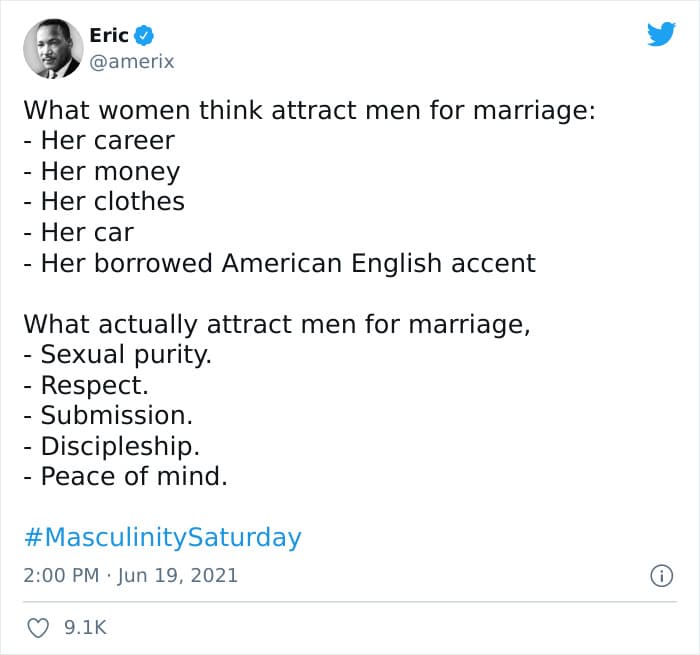Click the Twitter bird logo
700x655 pixels.
tap(661, 34)
